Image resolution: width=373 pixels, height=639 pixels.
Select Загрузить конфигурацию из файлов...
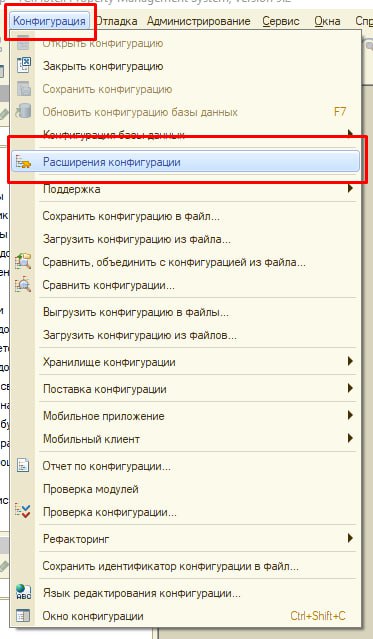pyautogui.click(x=140, y=335)
